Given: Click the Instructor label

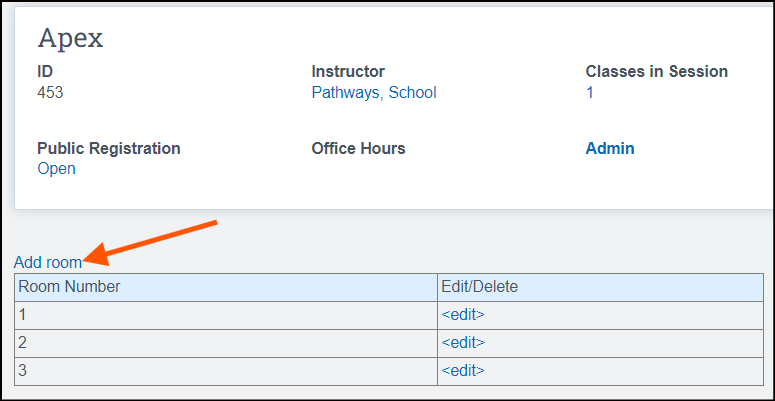Looking at the screenshot, I should [348, 71].
